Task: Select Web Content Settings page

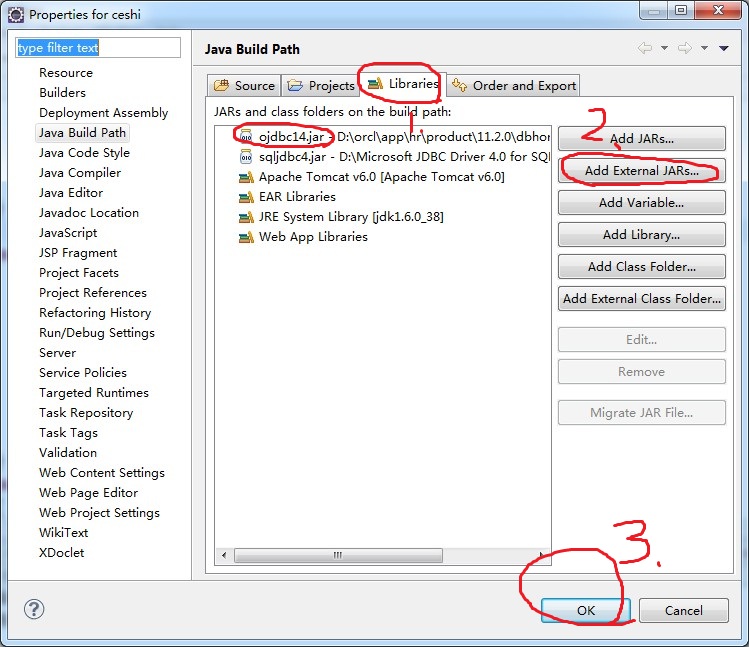Action: pyautogui.click(x=102, y=473)
